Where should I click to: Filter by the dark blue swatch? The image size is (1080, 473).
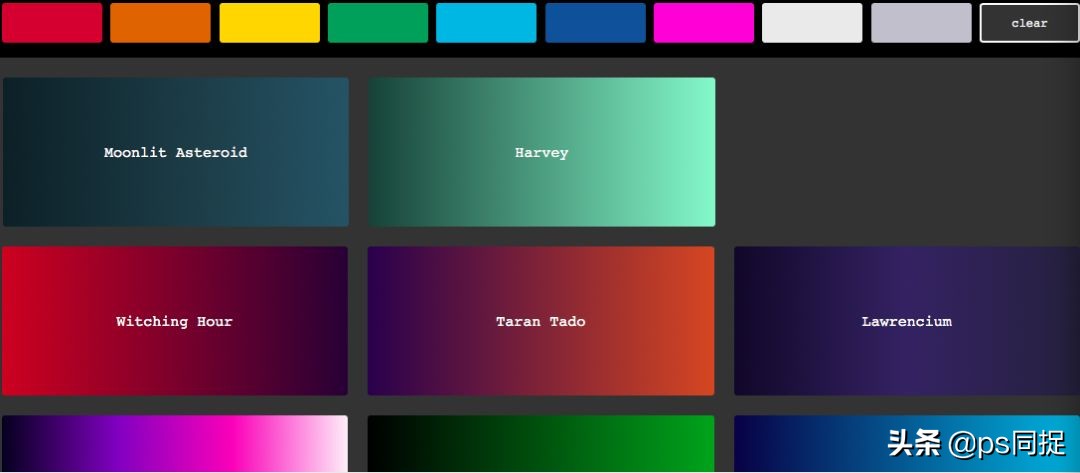point(596,23)
